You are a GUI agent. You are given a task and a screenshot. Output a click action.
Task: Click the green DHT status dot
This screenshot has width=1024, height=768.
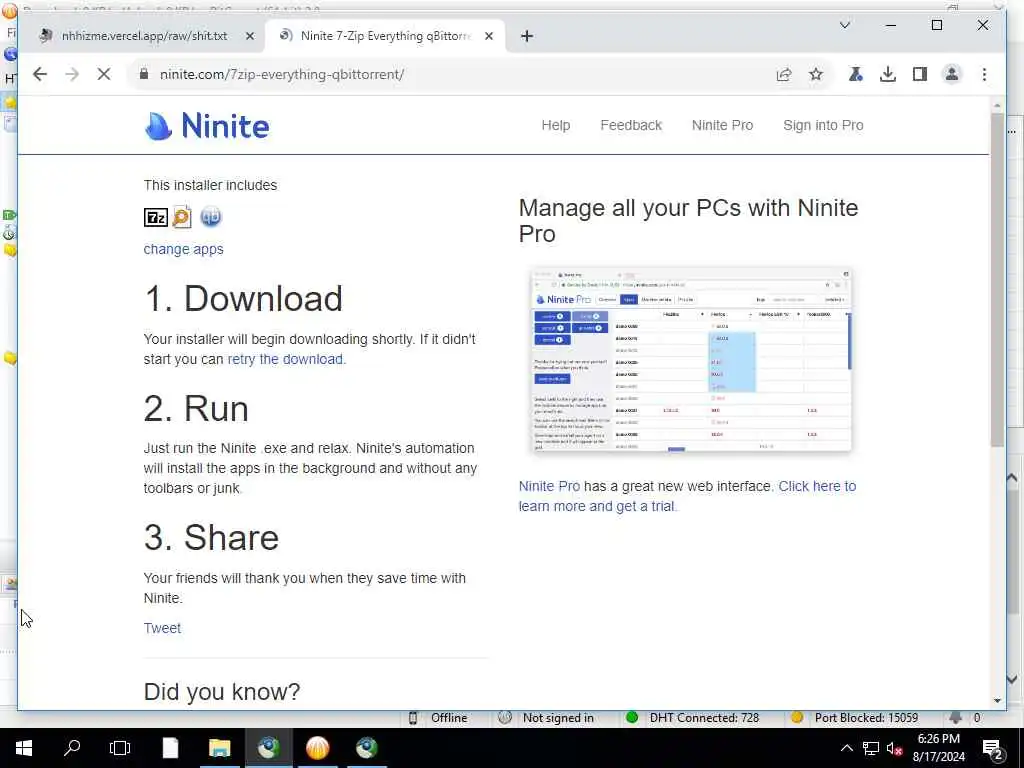(632, 717)
